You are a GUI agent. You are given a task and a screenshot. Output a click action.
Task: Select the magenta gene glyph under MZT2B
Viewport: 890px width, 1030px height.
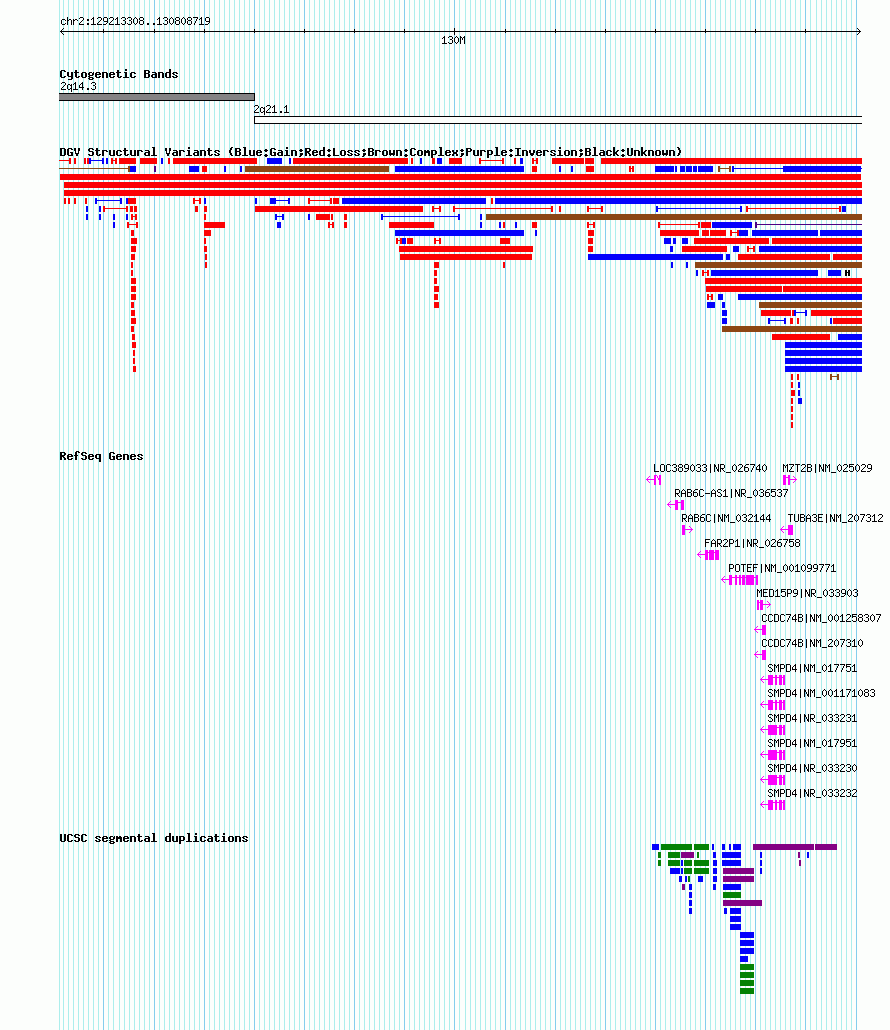click(790, 480)
